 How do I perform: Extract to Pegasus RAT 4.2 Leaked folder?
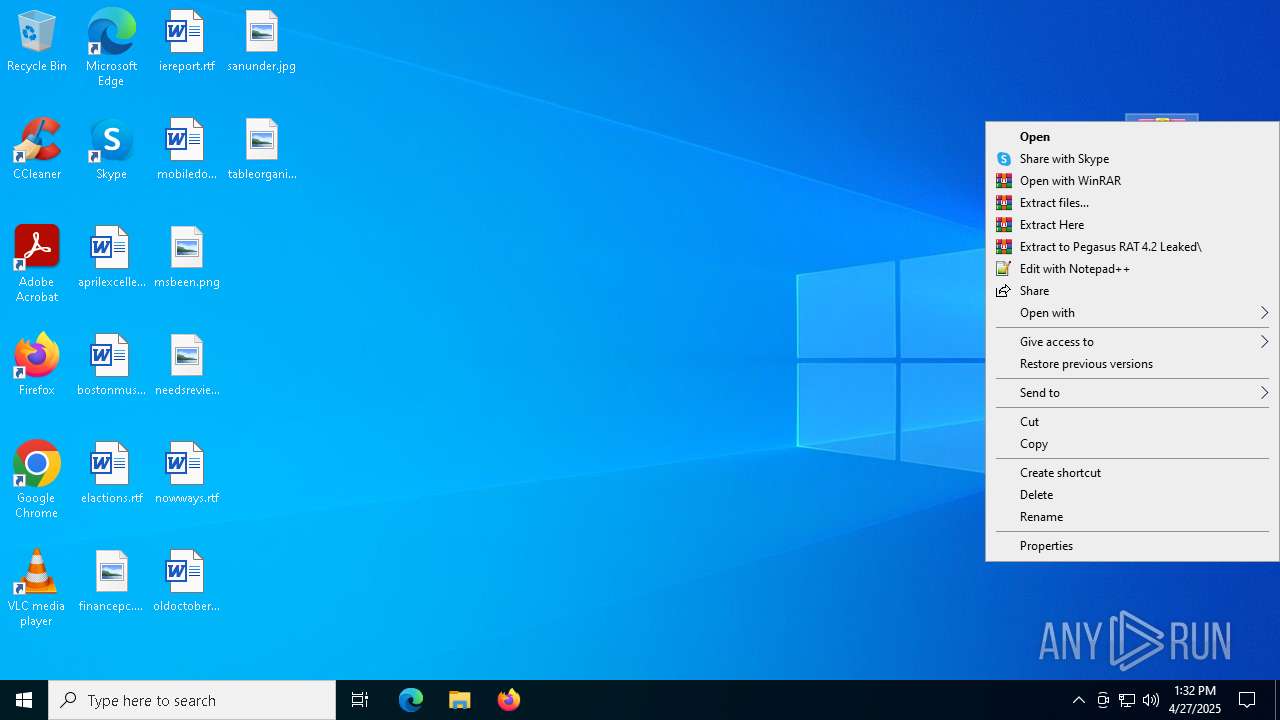pyautogui.click(x=1132, y=247)
